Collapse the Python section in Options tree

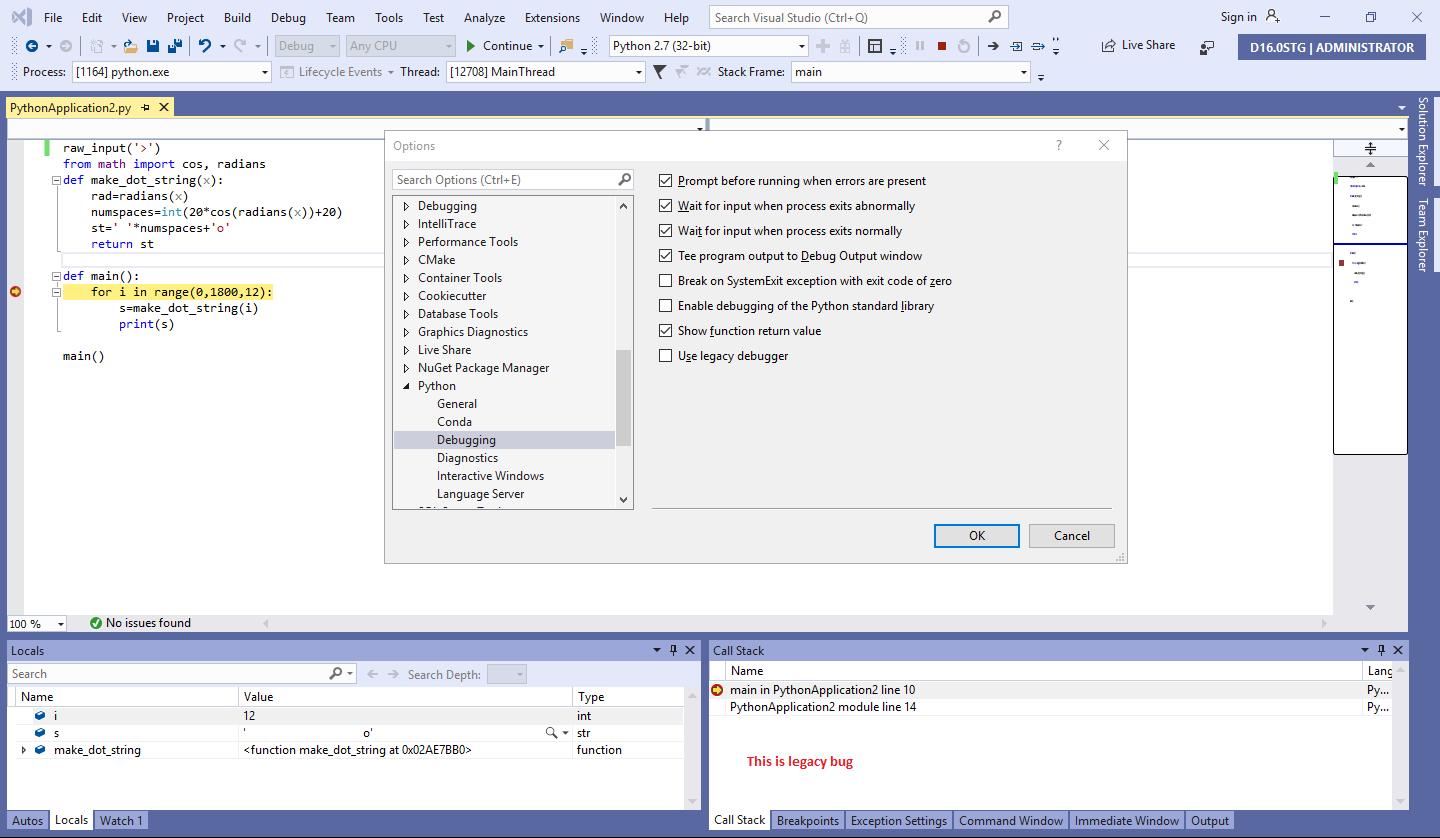(x=408, y=385)
